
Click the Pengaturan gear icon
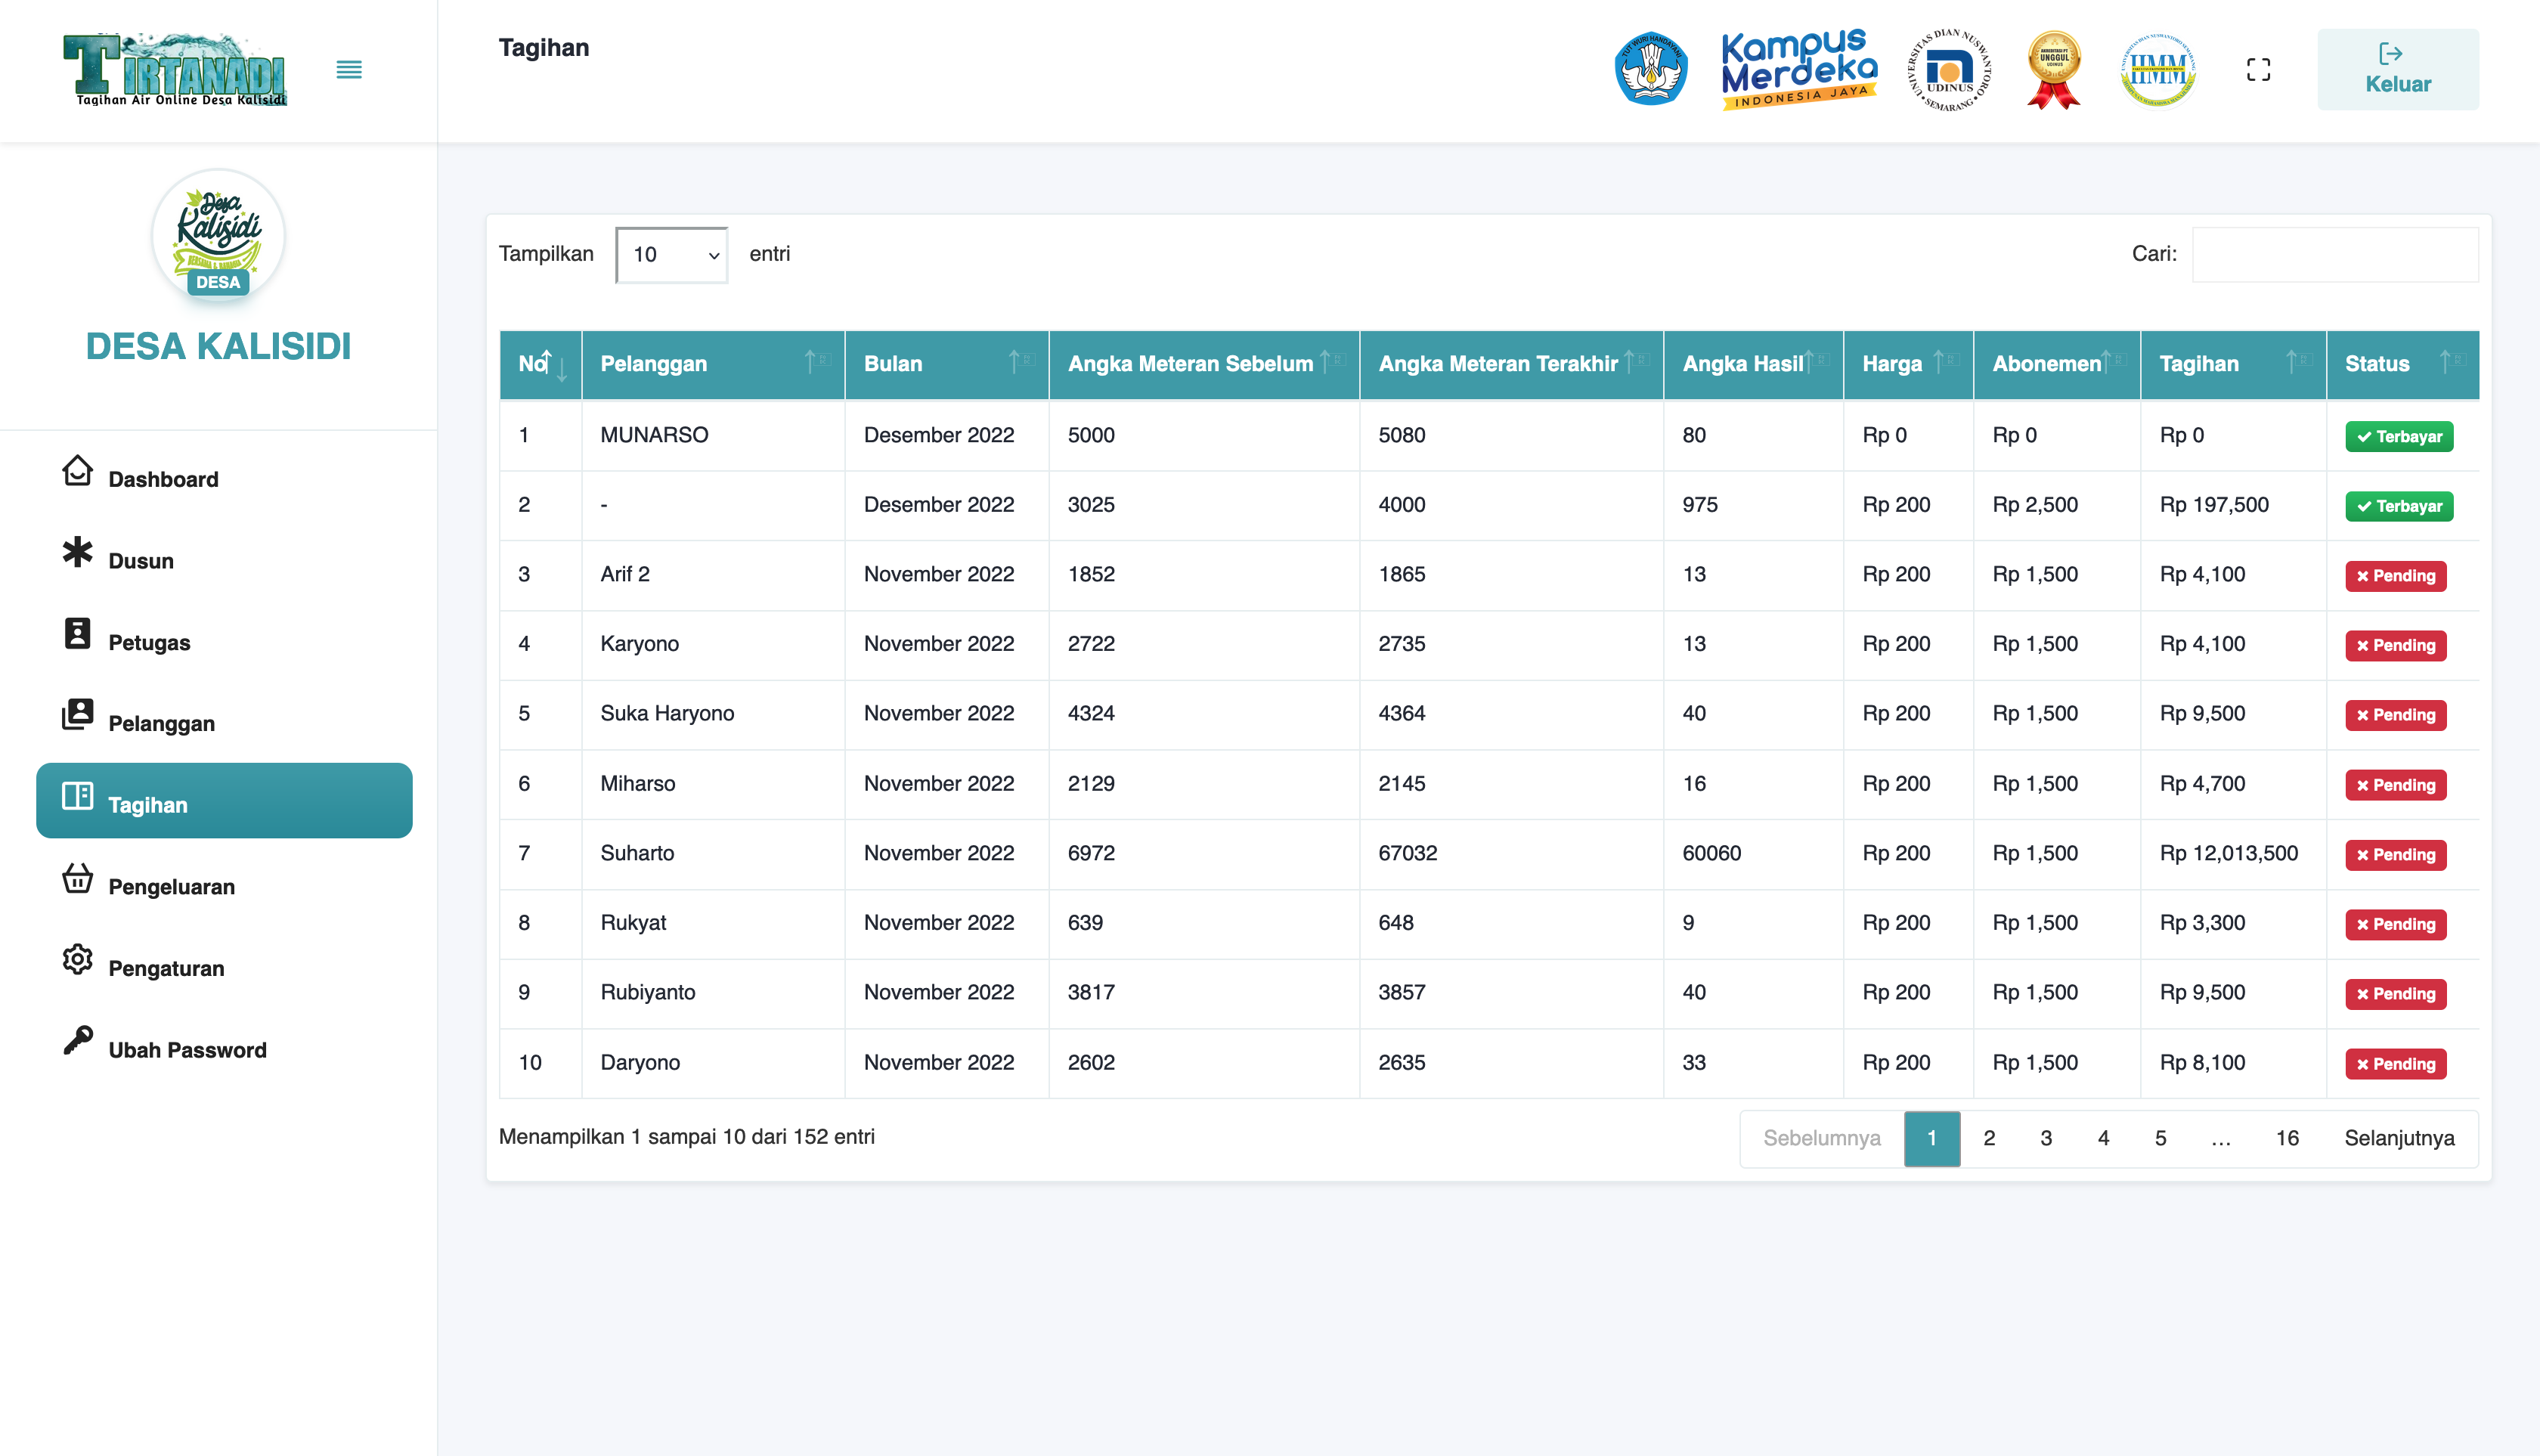tap(77, 959)
